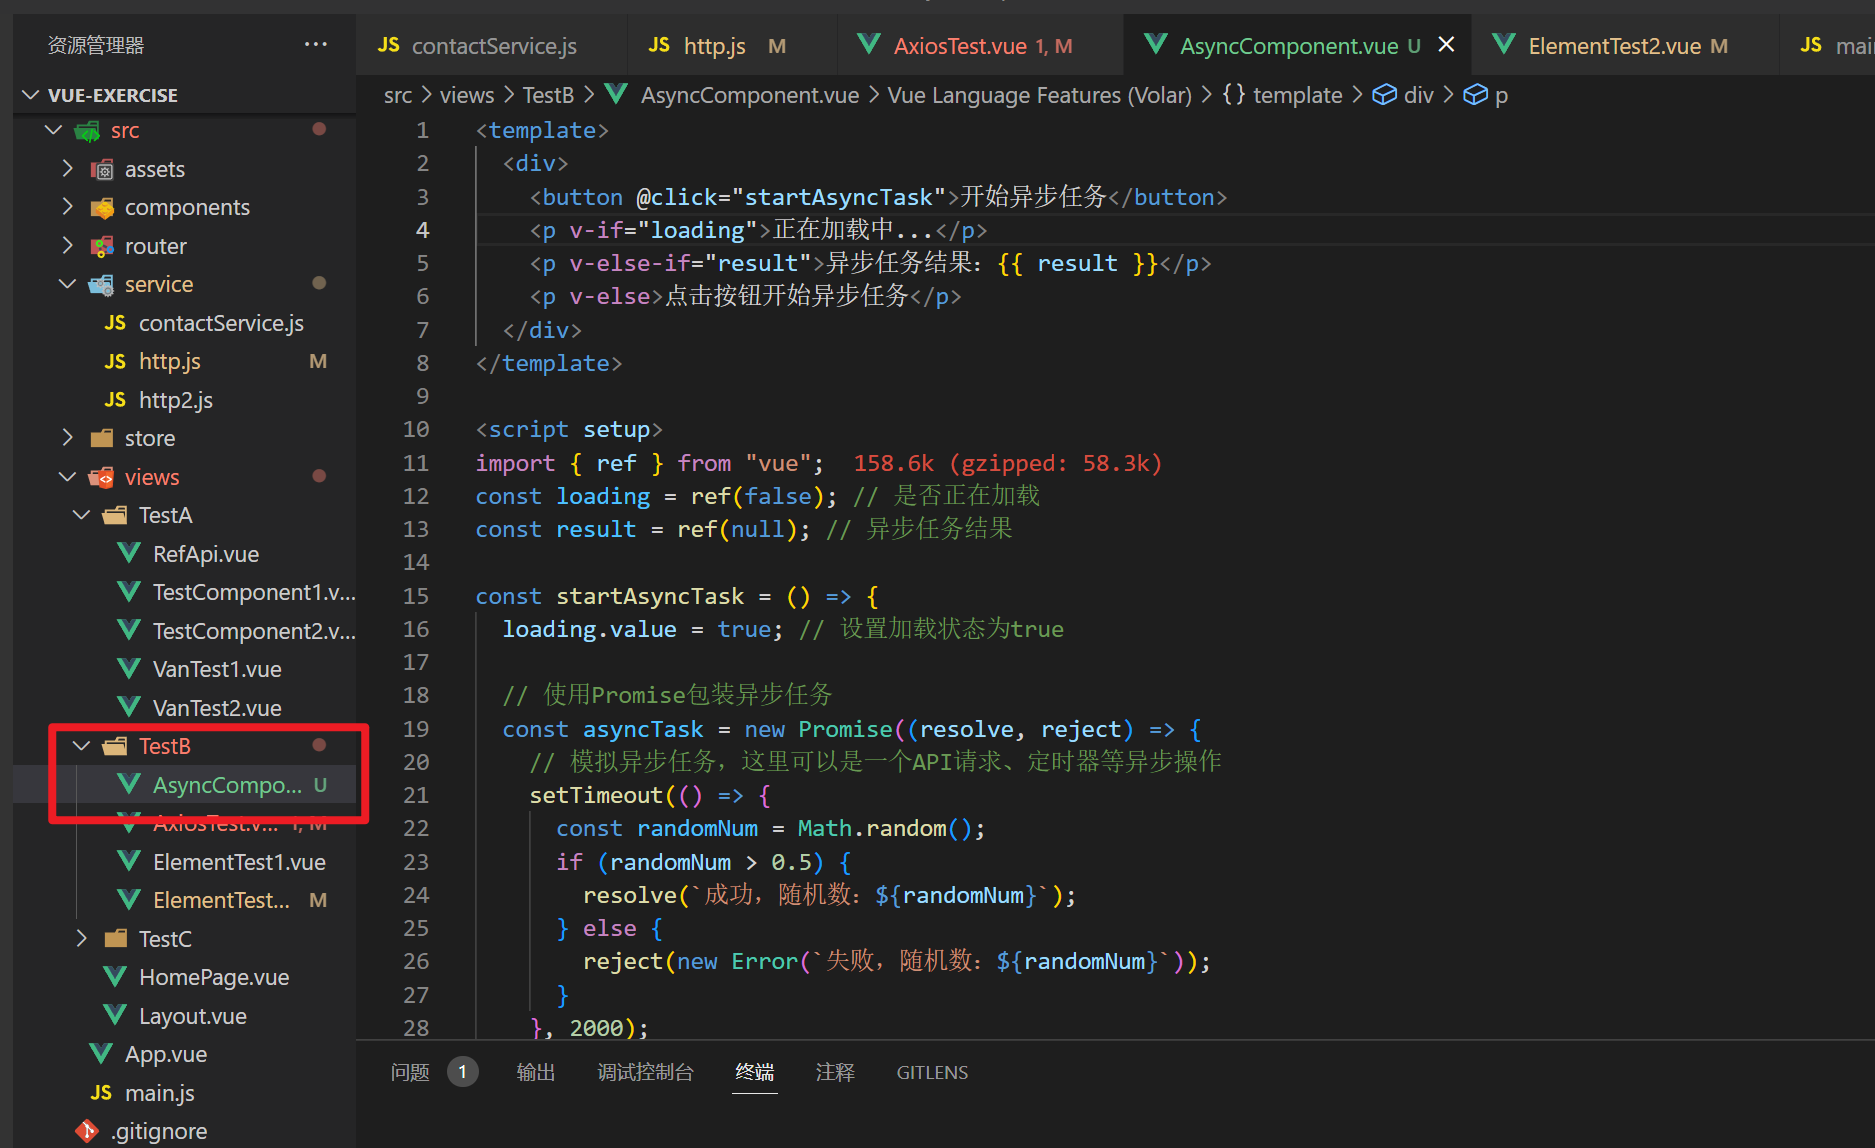Click the TestC folder icon
Image resolution: width=1875 pixels, height=1148 pixels.
point(115,939)
